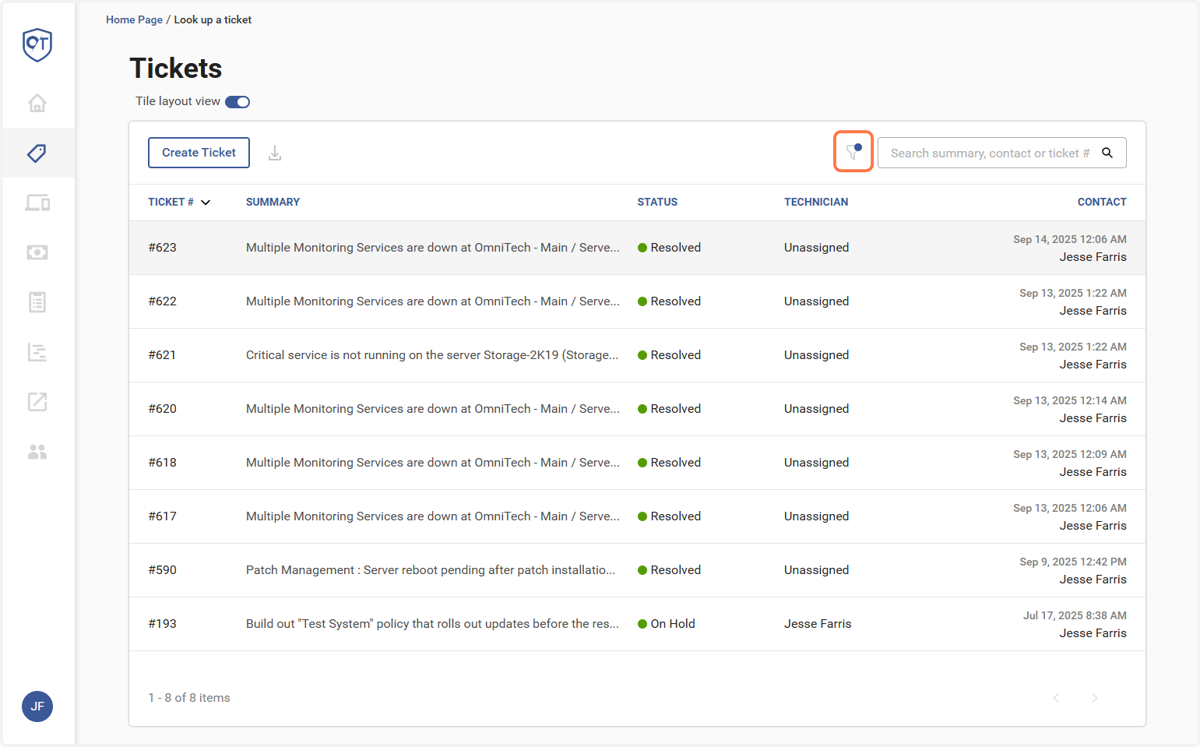Image resolution: width=1200 pixels, height=747 pixels.
Task: Click the Build out "Test System" policy summary
Action: [432, 624]
